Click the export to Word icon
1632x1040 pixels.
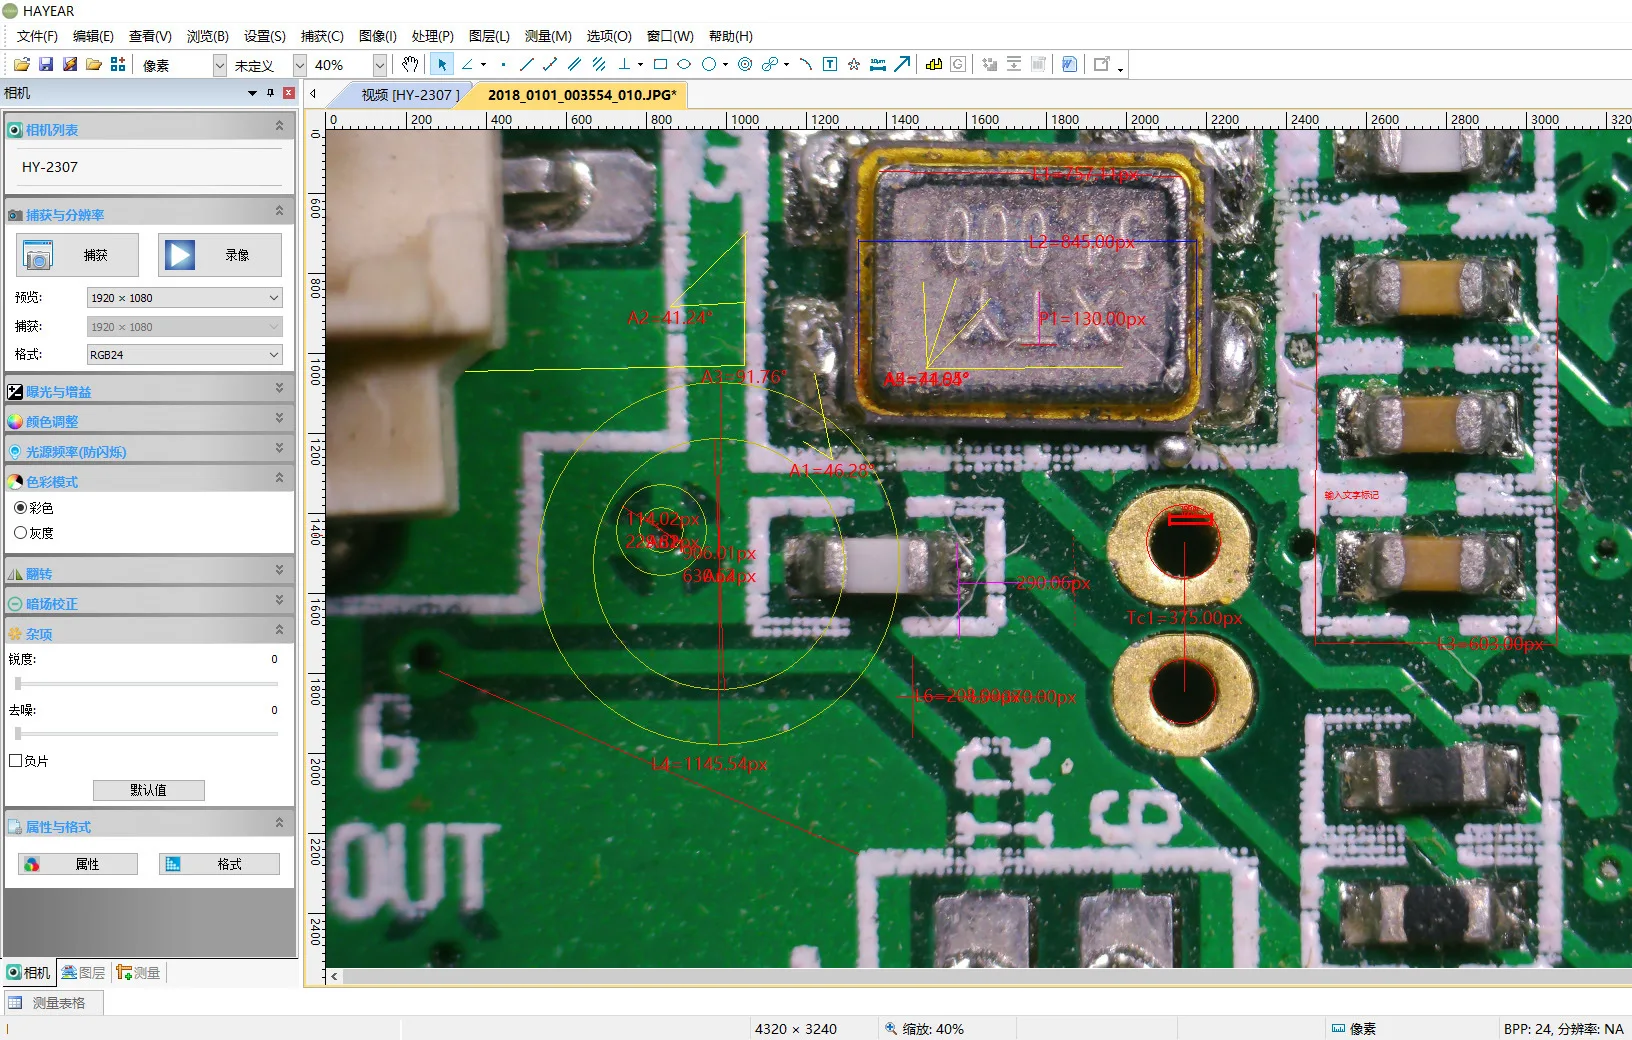point(1069,65)
